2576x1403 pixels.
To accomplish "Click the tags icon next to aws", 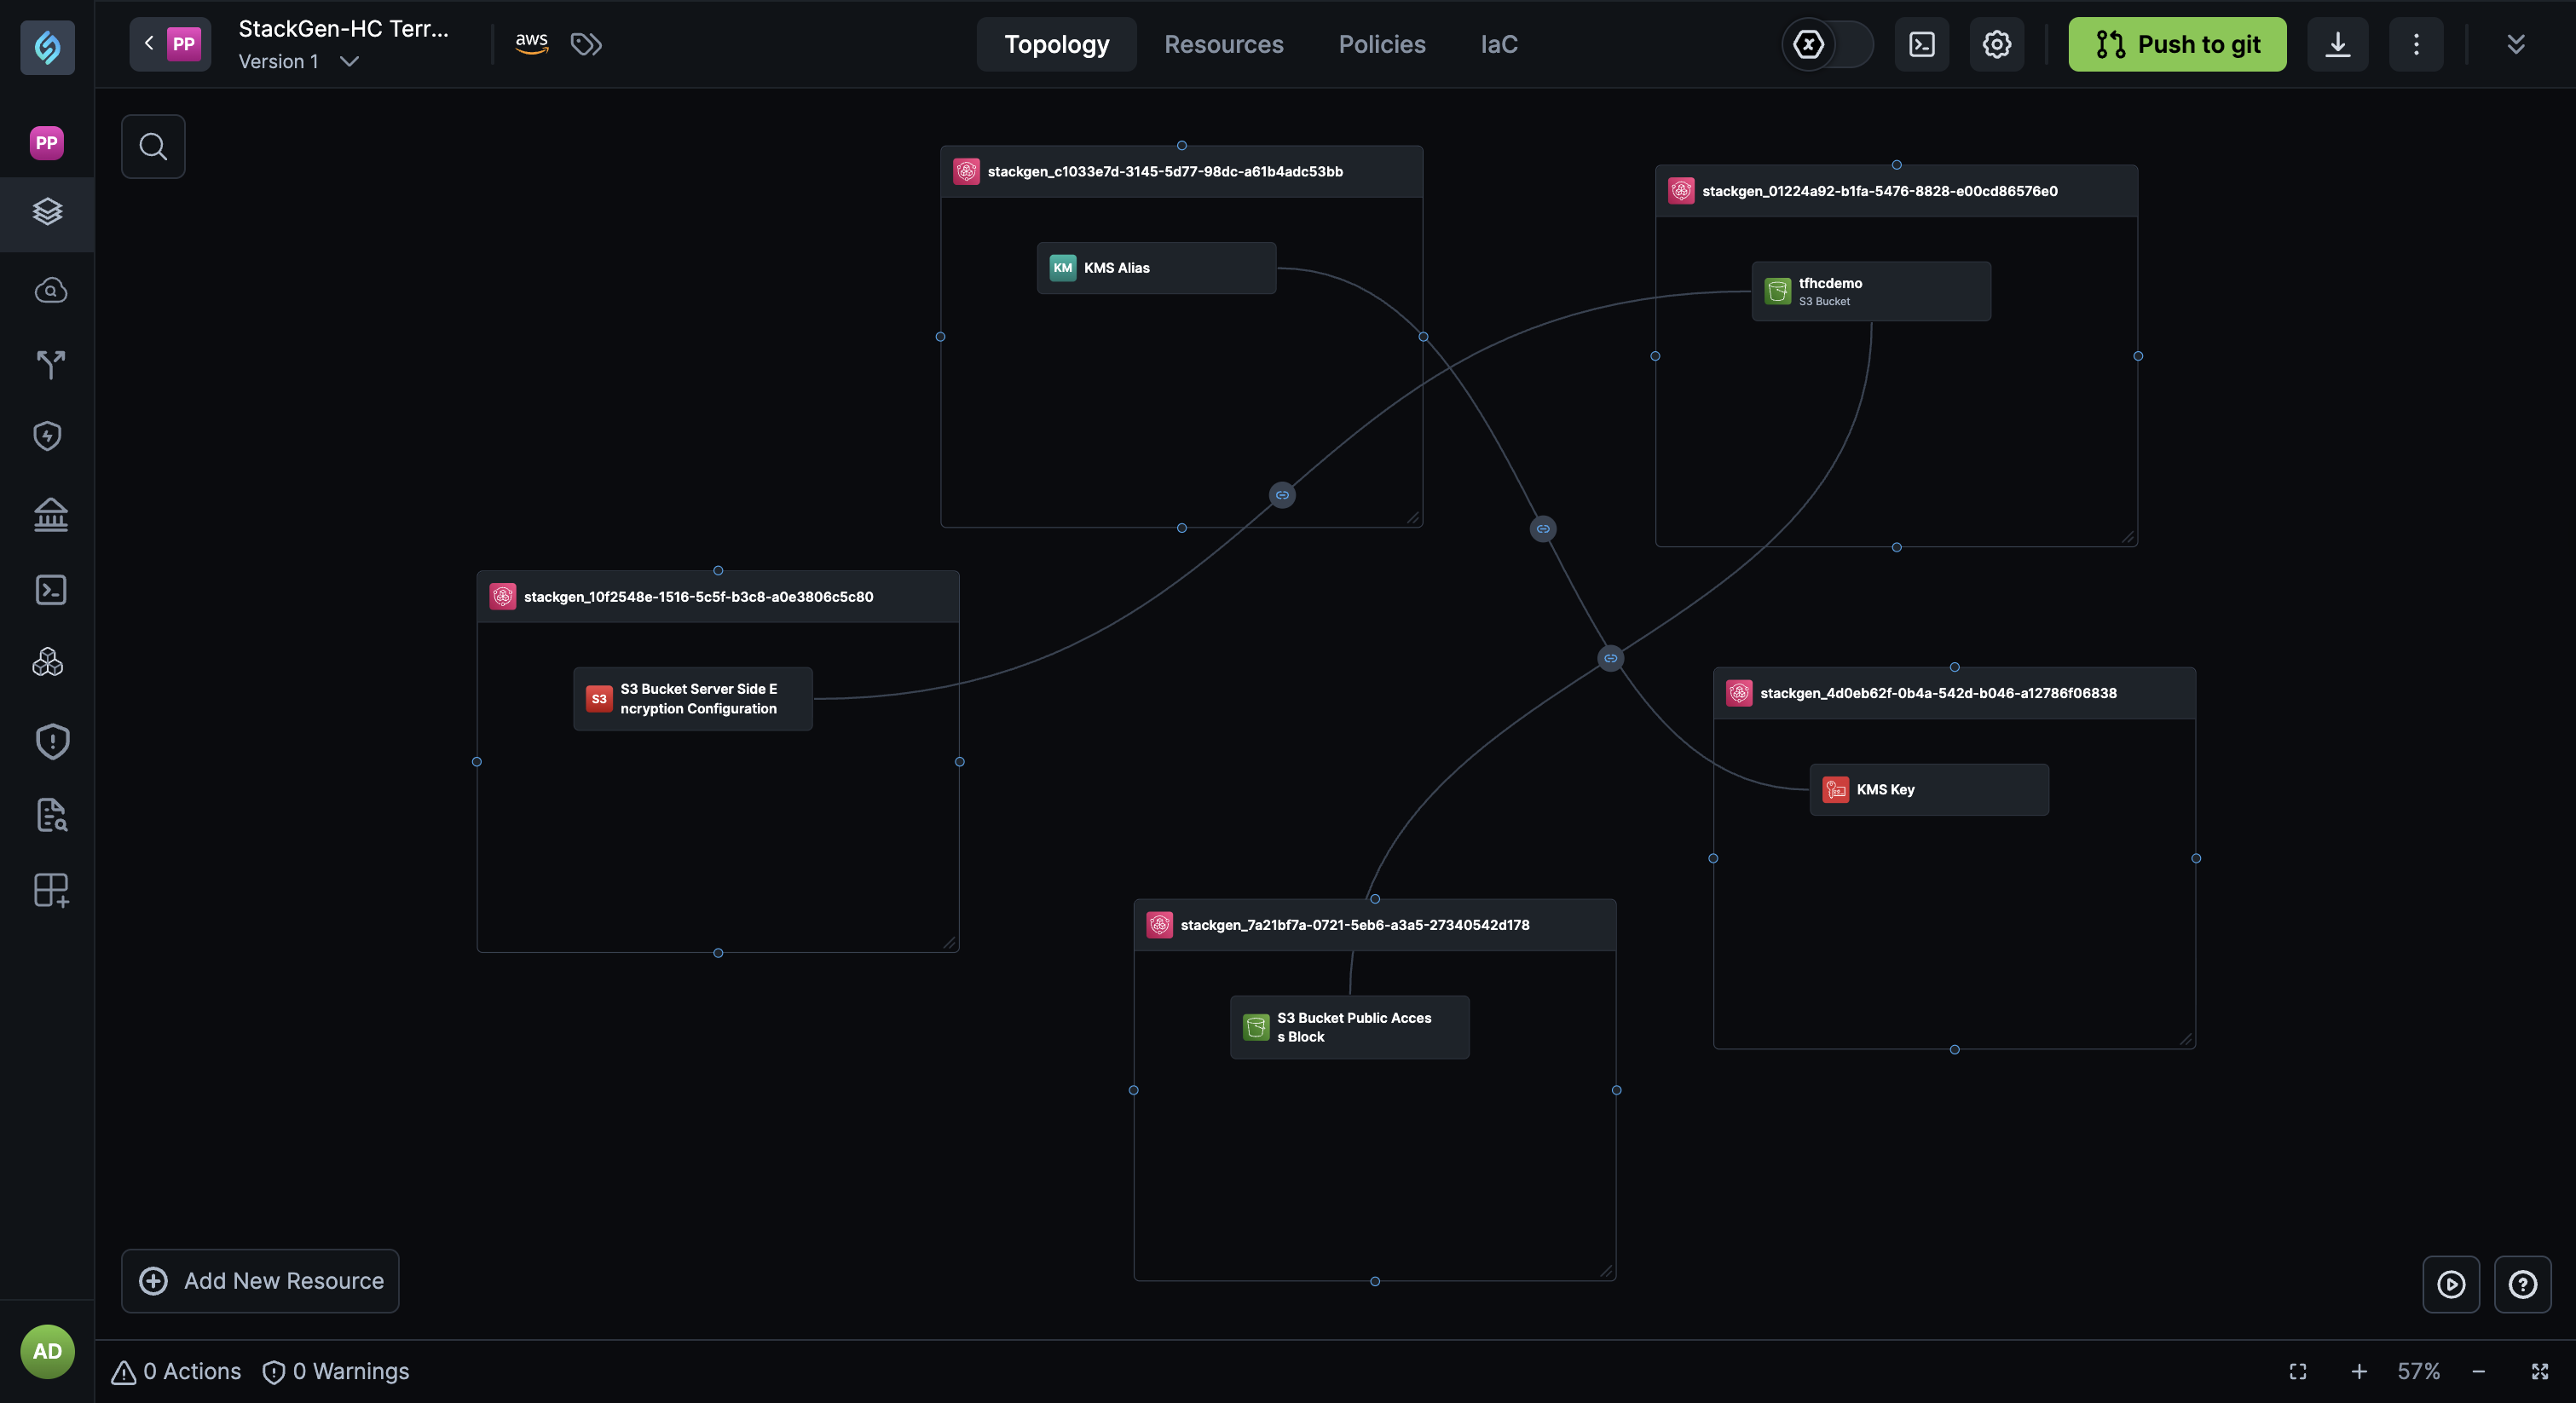I will pos(586,44).
